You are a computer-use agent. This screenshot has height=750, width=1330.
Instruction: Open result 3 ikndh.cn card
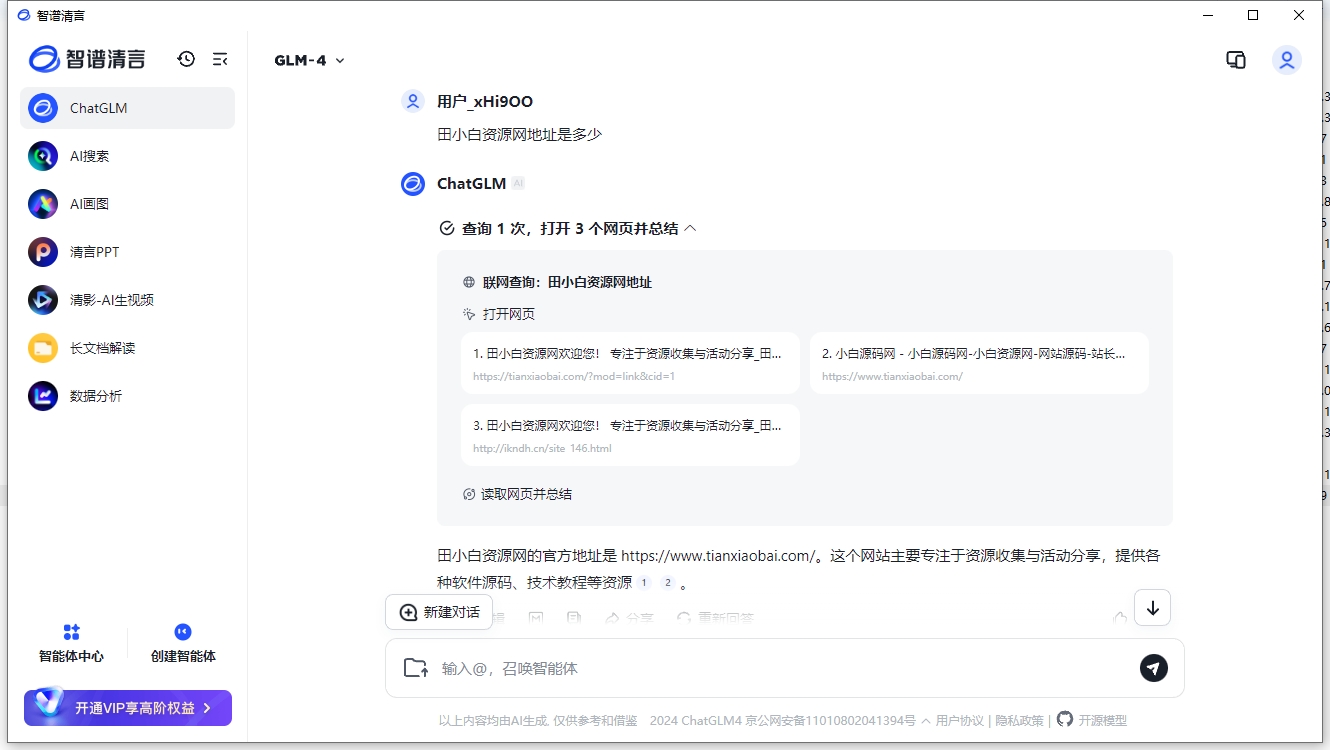tap(630, 435)
